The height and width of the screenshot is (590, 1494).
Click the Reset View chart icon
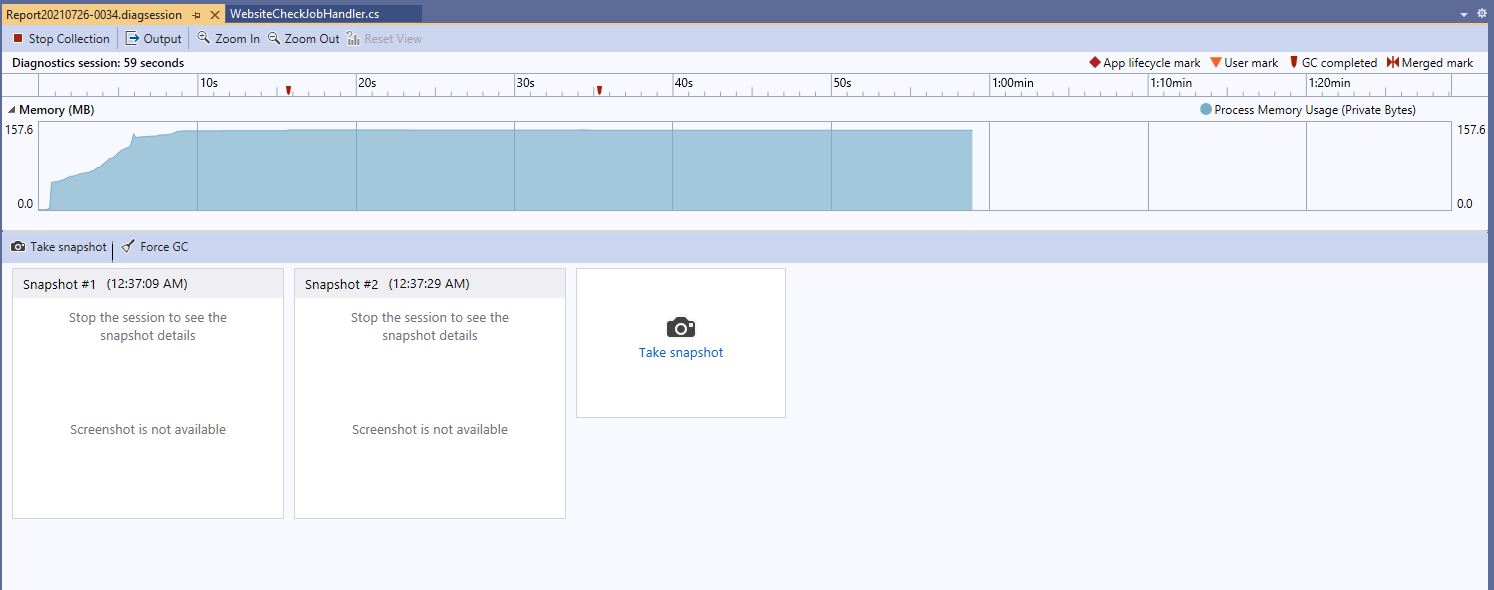tap(351, 38)
